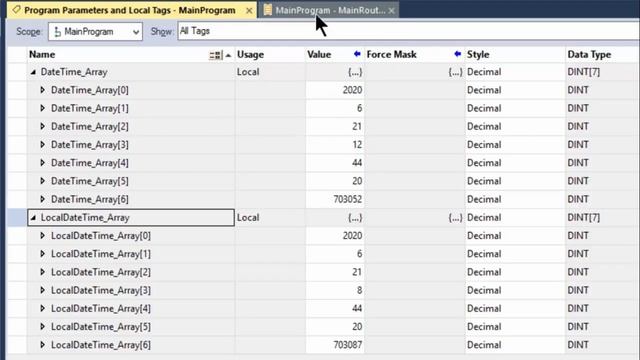Screen dimensions: 640x360
Task: Collapse the DateTime_Array tag
Action: point(33,72)
